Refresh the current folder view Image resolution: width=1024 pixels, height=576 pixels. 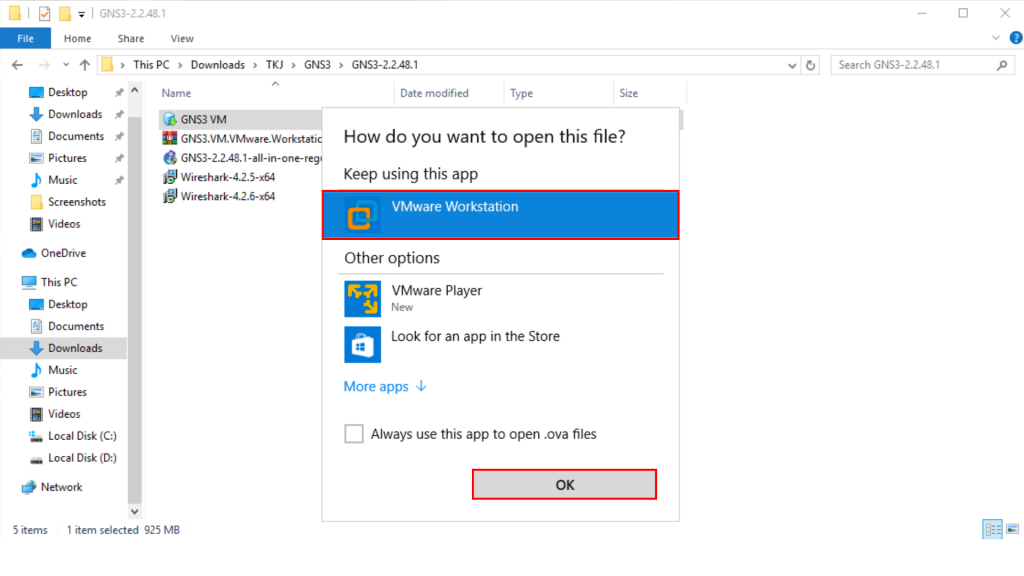[811, 65]
